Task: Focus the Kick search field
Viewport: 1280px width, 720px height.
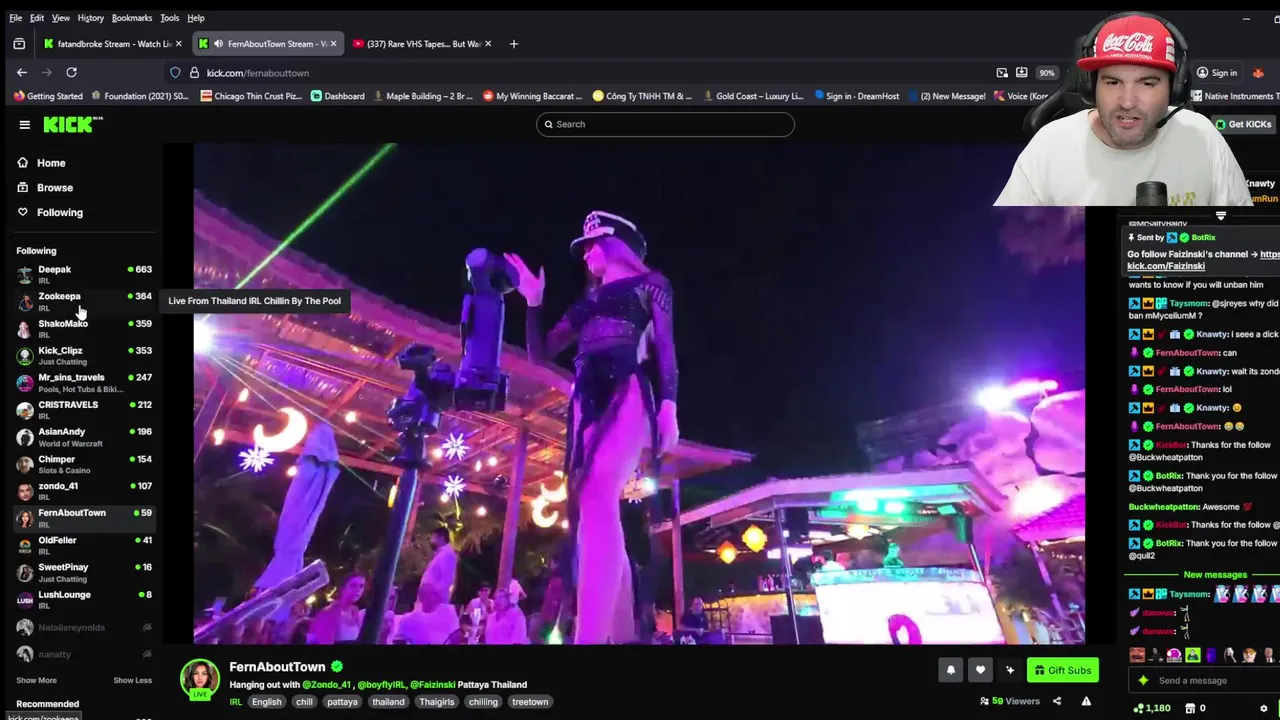Action: [x=665, y=124]
